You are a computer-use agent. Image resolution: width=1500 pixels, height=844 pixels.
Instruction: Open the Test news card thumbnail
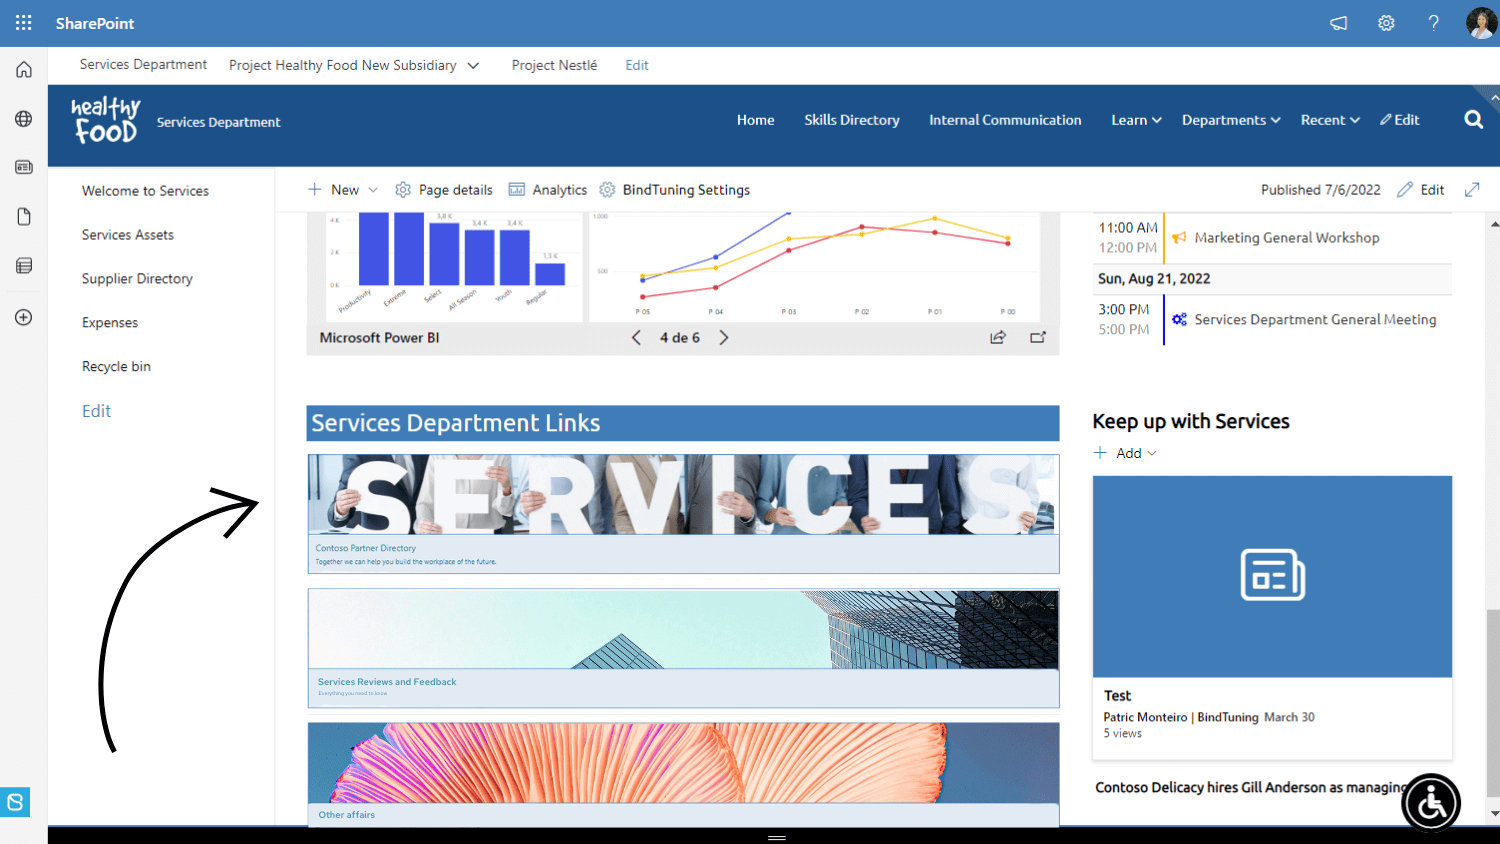(x=1272, y=577)
